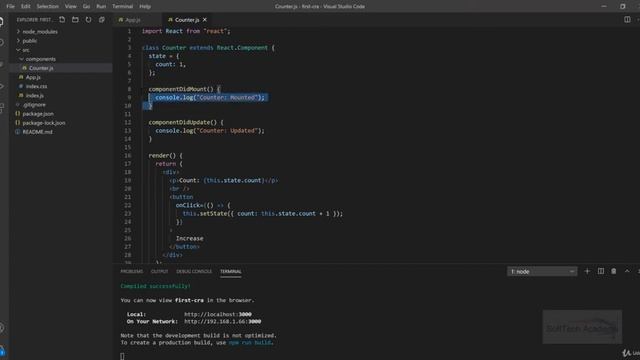Open http://192.168.1.66:3000 network link in terminal
Screen dimensions: 640x360
coord(222,322)
